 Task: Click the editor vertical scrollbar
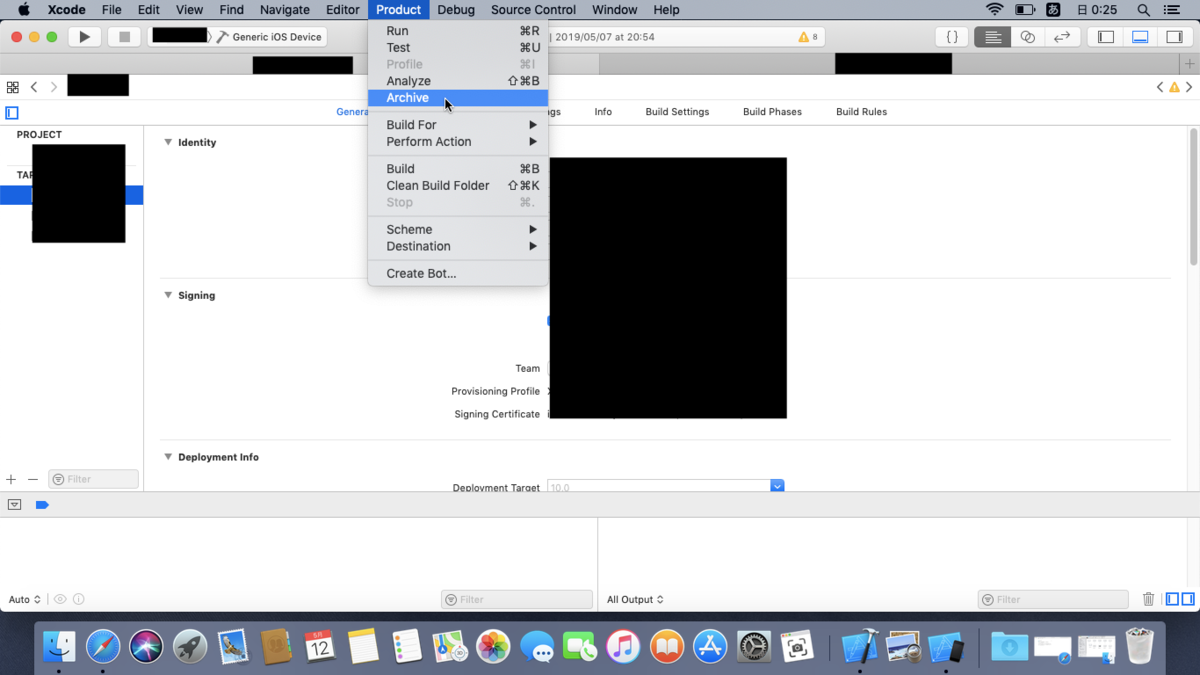[x=1193, y=195]
